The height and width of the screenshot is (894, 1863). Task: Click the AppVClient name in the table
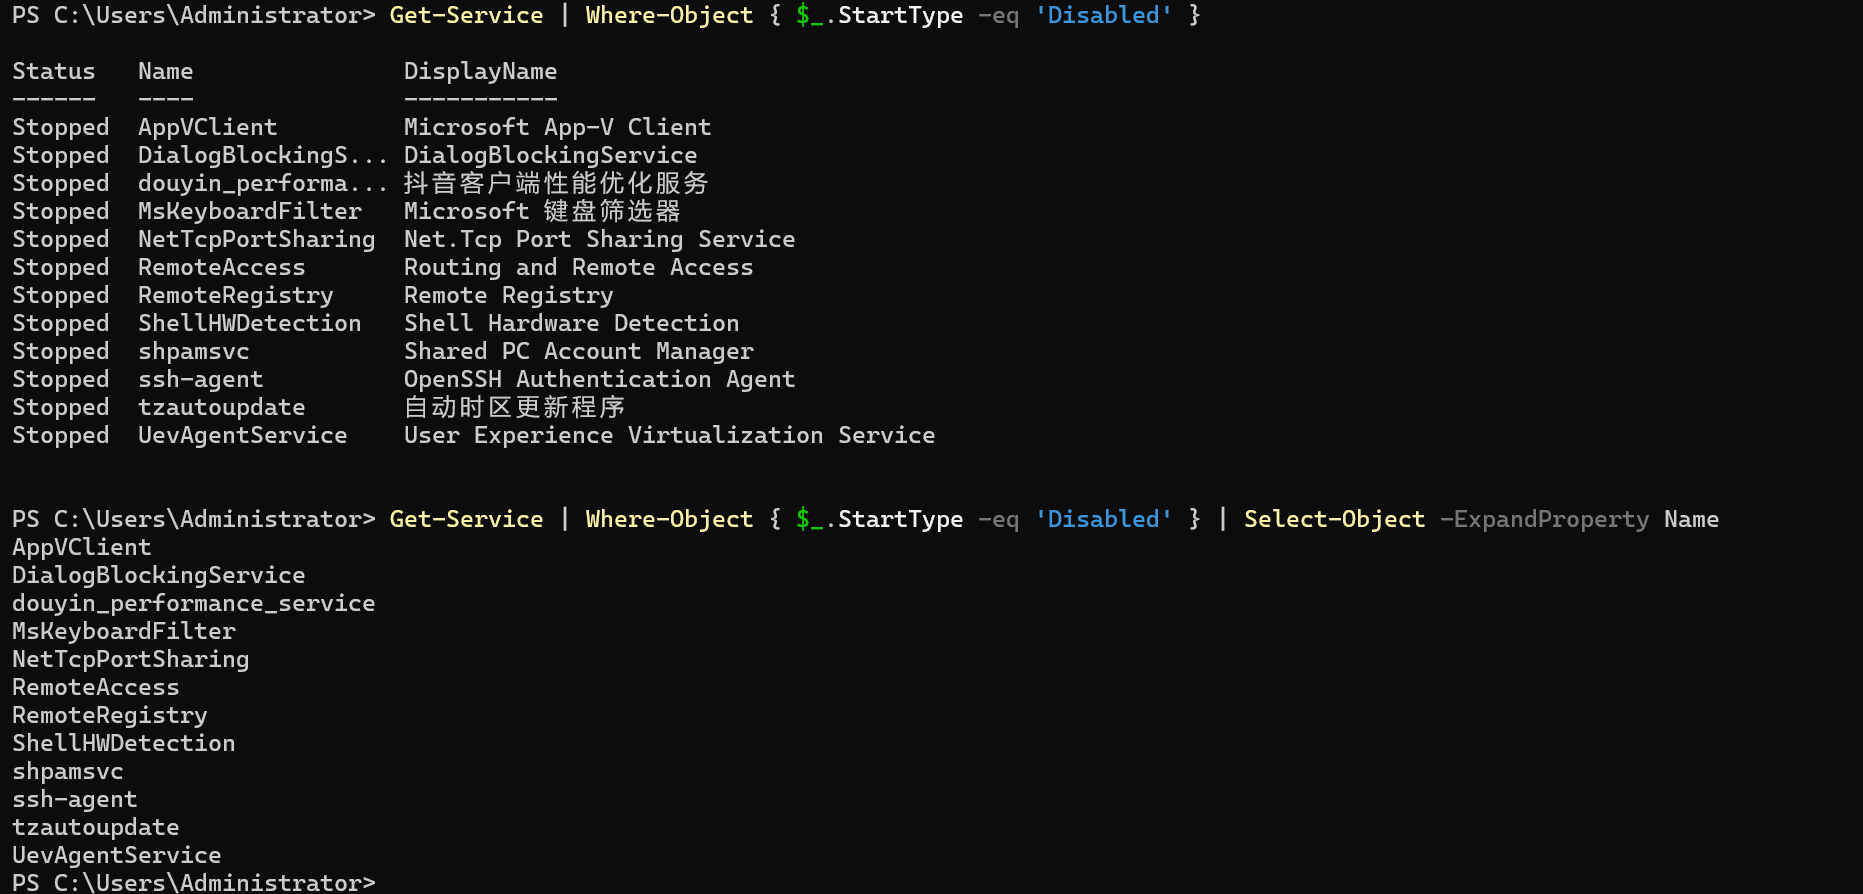207,127
